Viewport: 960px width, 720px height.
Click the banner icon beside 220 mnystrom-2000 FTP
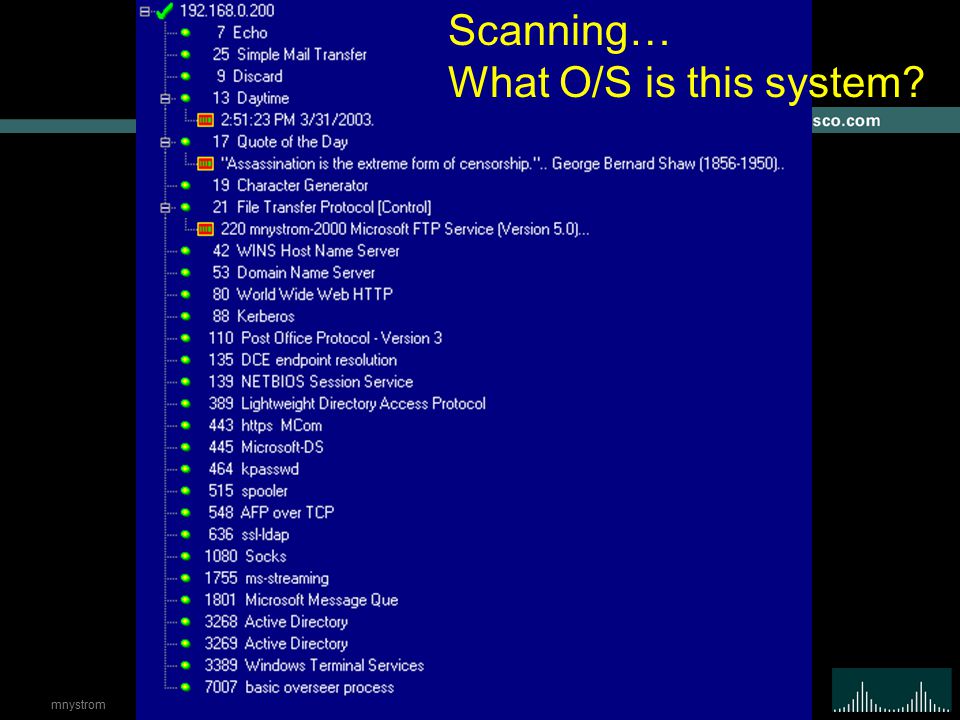205,229
